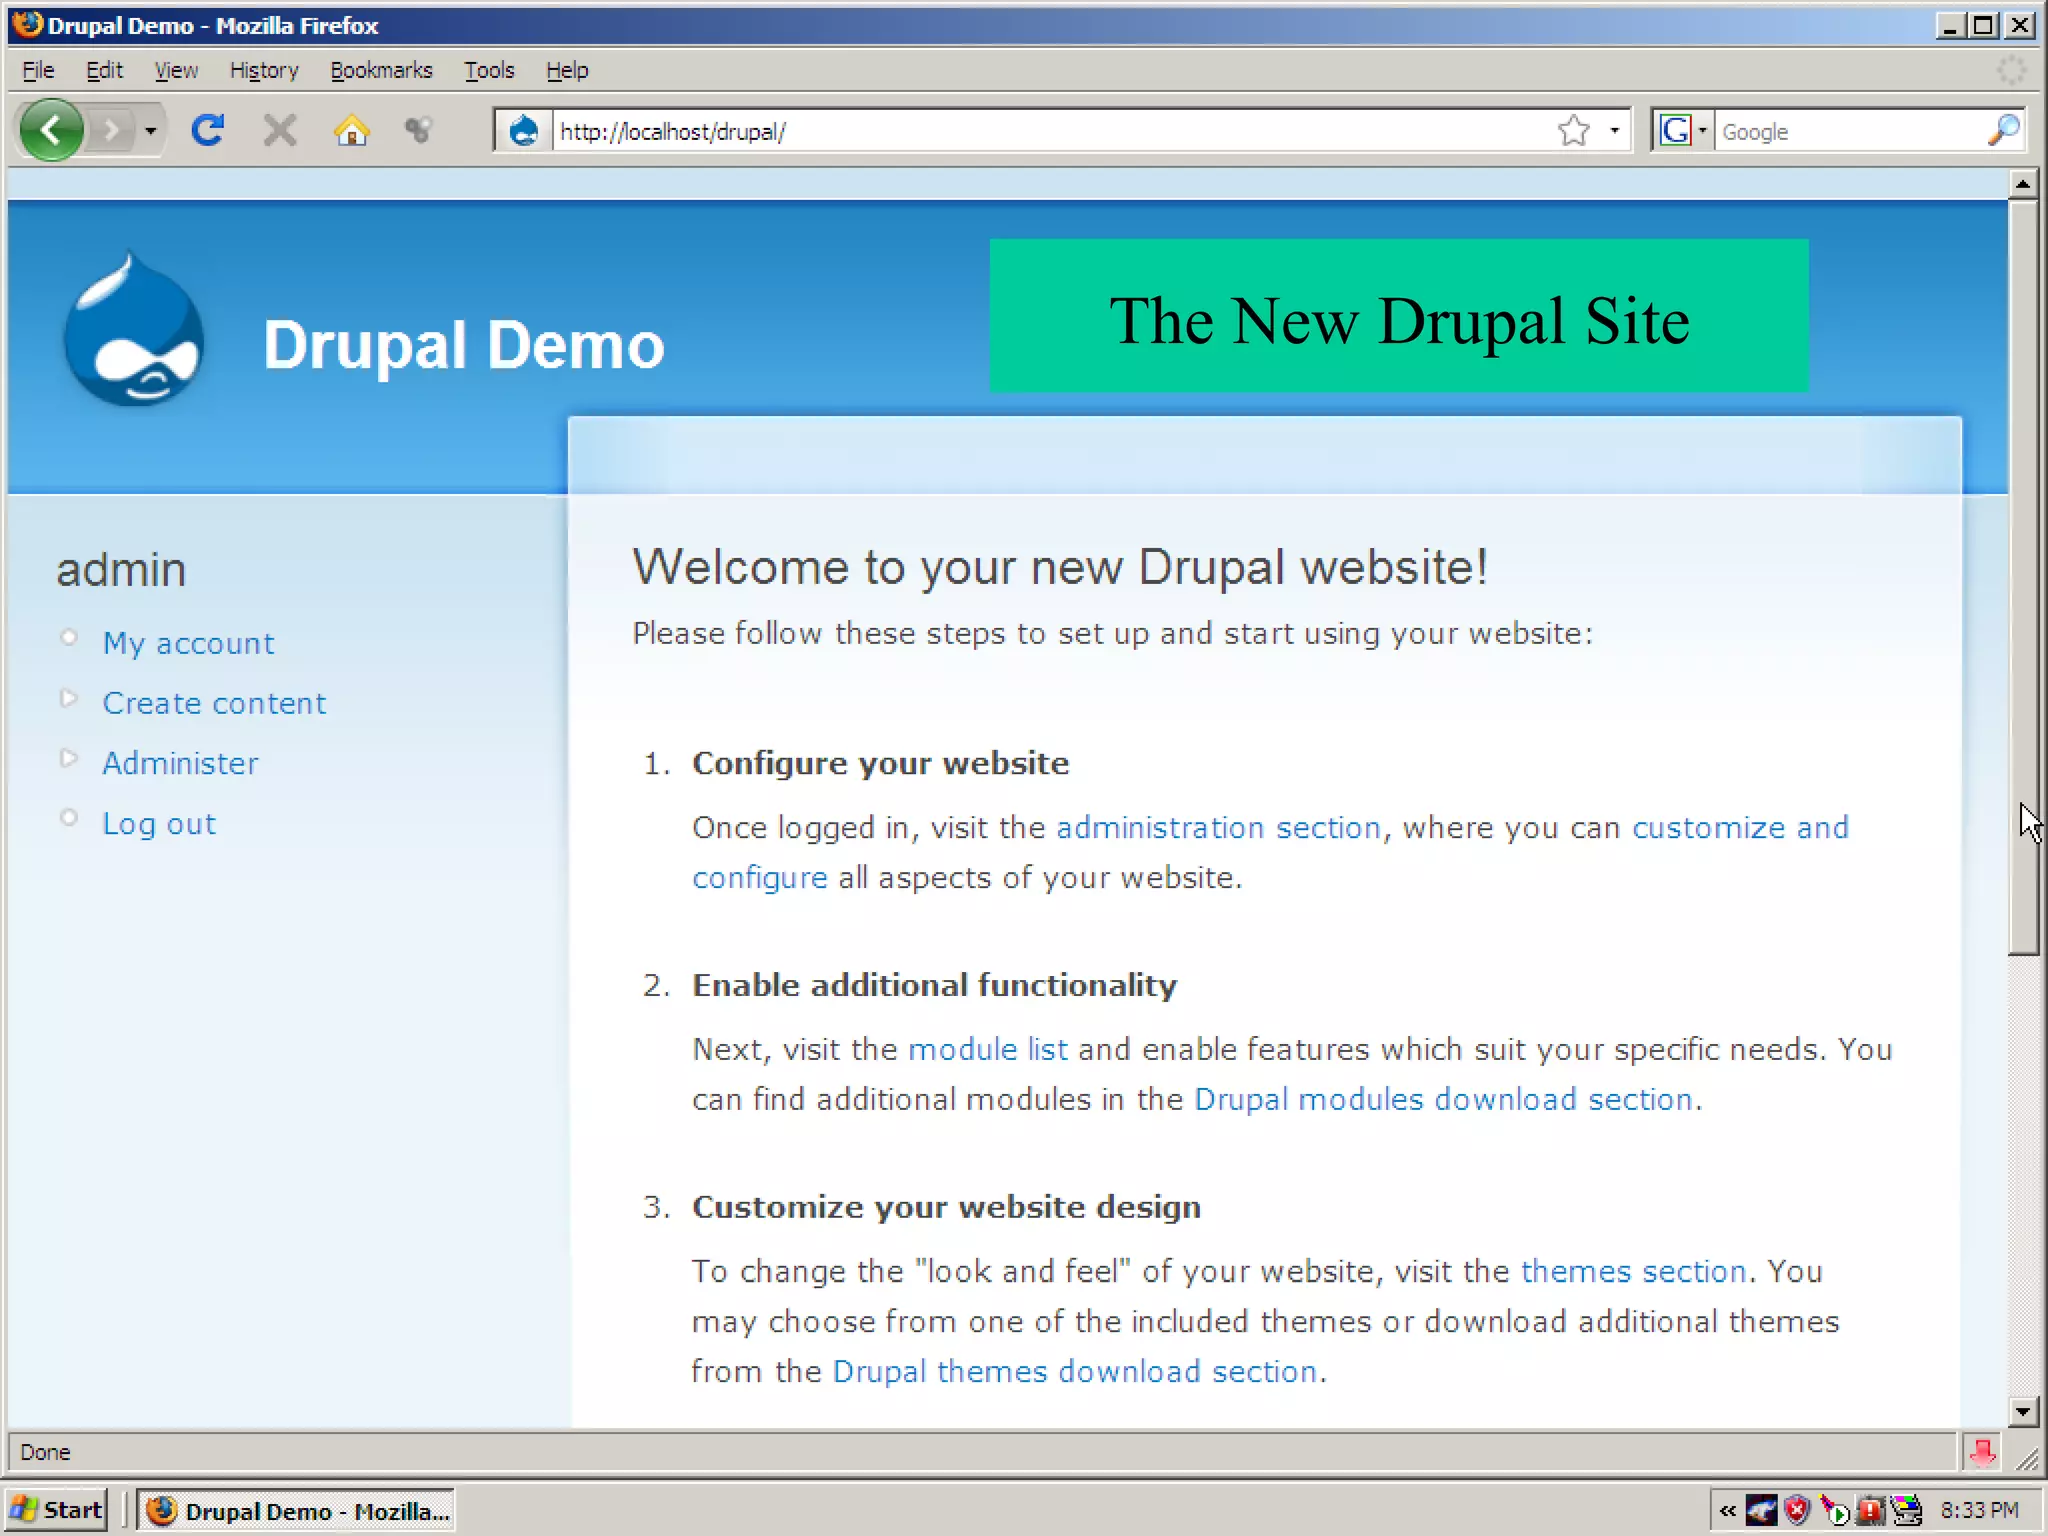Open the themes section link
Screen dimensions: 2048x1536
[x=1633, y=1271]
